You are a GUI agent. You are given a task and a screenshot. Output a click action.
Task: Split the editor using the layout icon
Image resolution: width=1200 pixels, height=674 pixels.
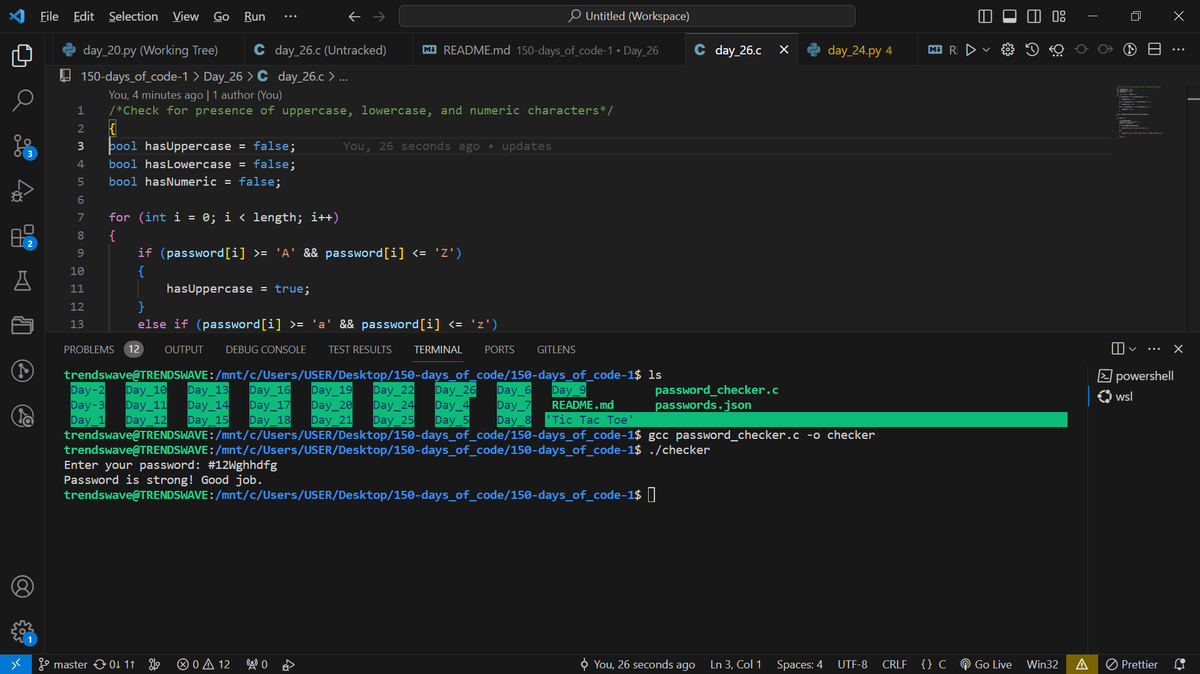coord(1154,49)
